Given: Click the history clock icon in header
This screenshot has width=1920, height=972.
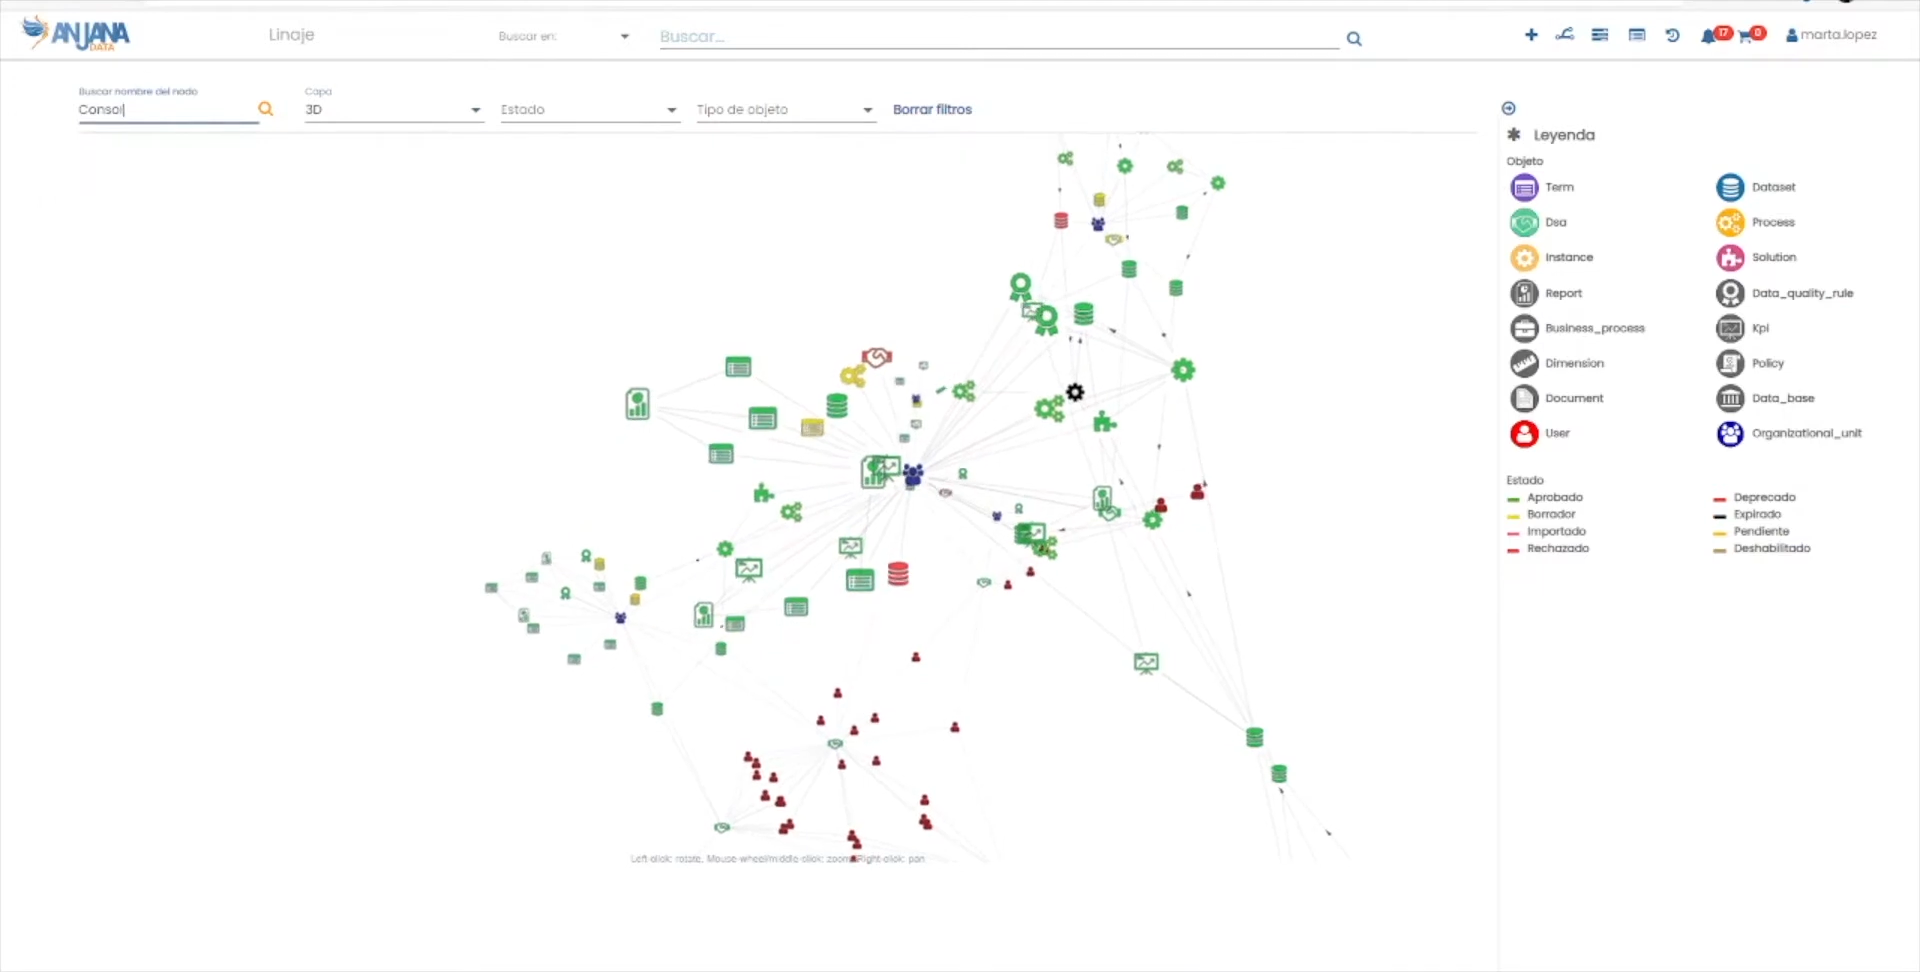Looking at the screenshot, I should click(x=1672, y=35).
